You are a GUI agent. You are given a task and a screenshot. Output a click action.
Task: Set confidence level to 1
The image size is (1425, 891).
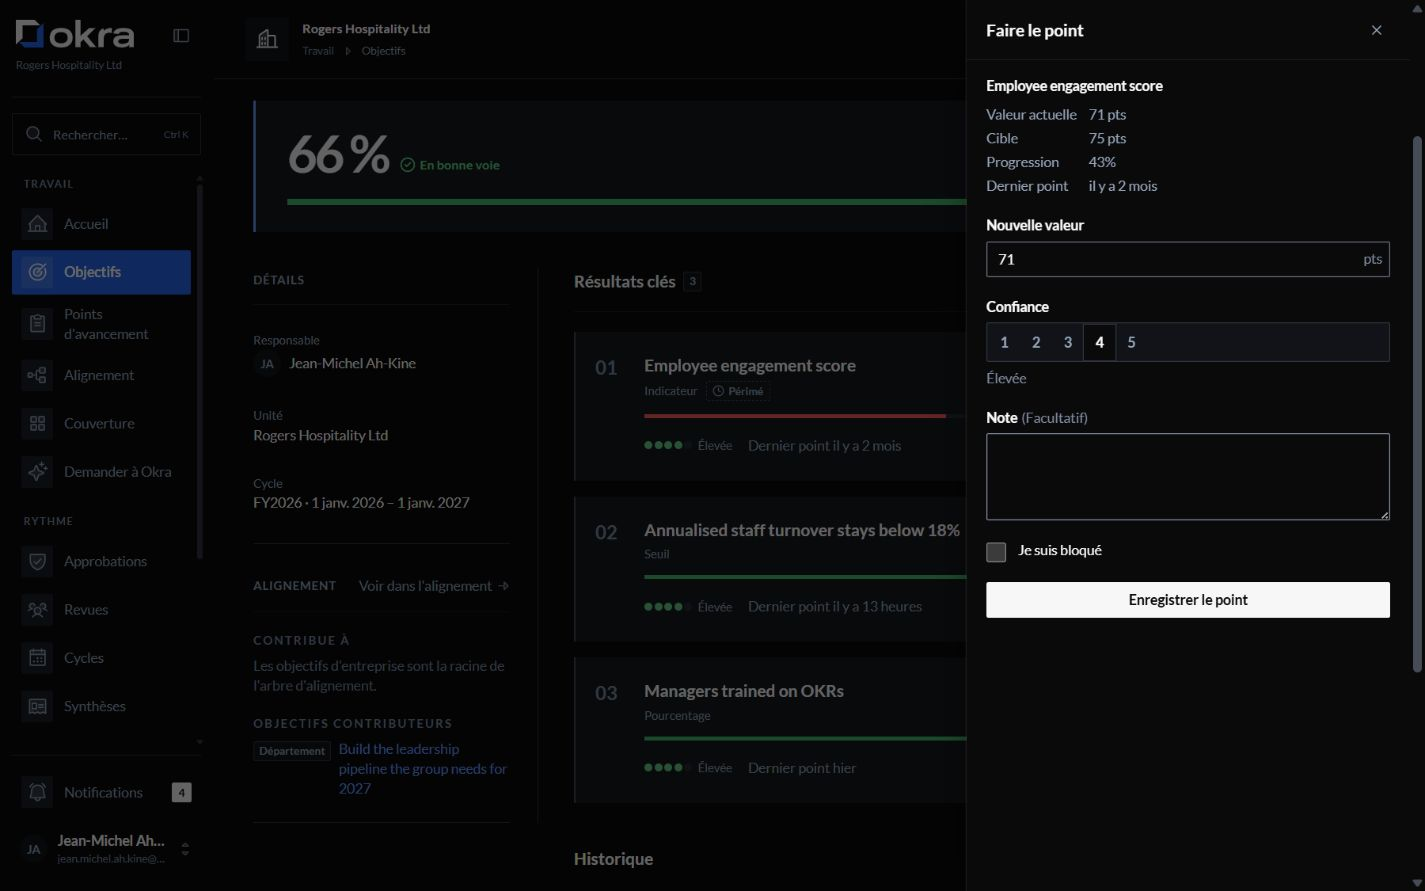point(1004,342)
